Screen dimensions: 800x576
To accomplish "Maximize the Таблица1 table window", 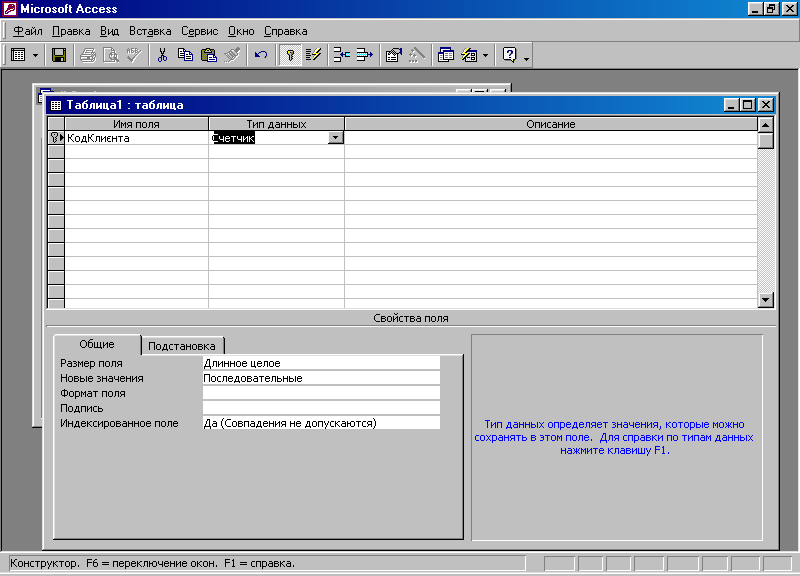I will click(x=747, y=105).
